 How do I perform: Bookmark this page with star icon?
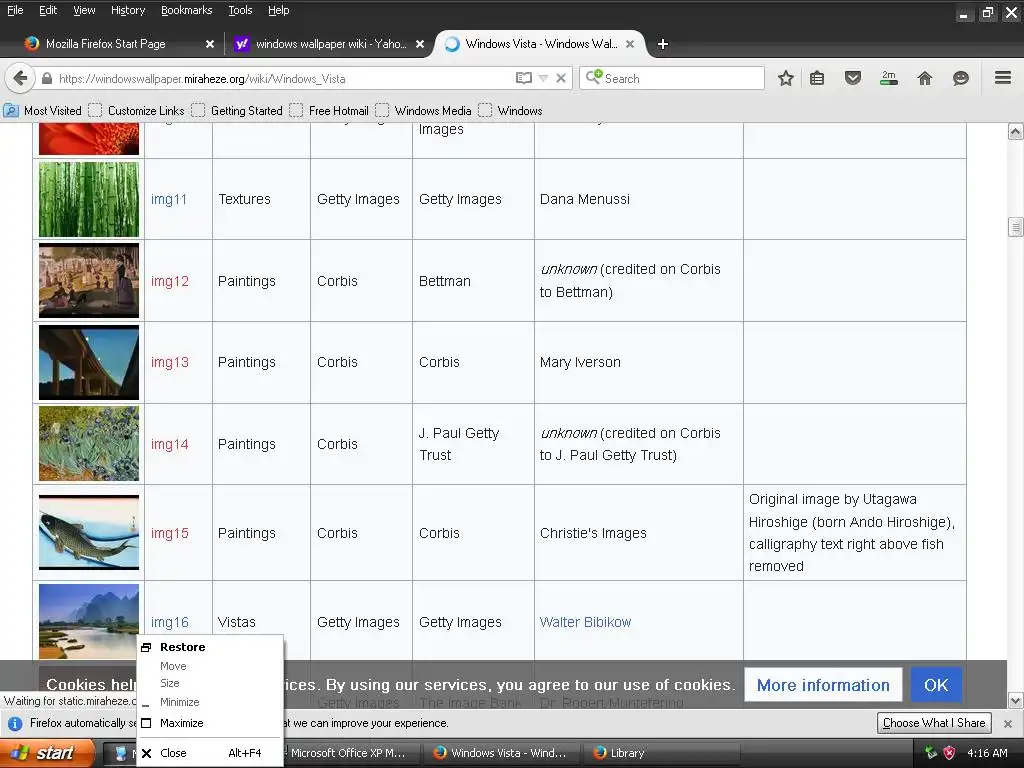786,78
